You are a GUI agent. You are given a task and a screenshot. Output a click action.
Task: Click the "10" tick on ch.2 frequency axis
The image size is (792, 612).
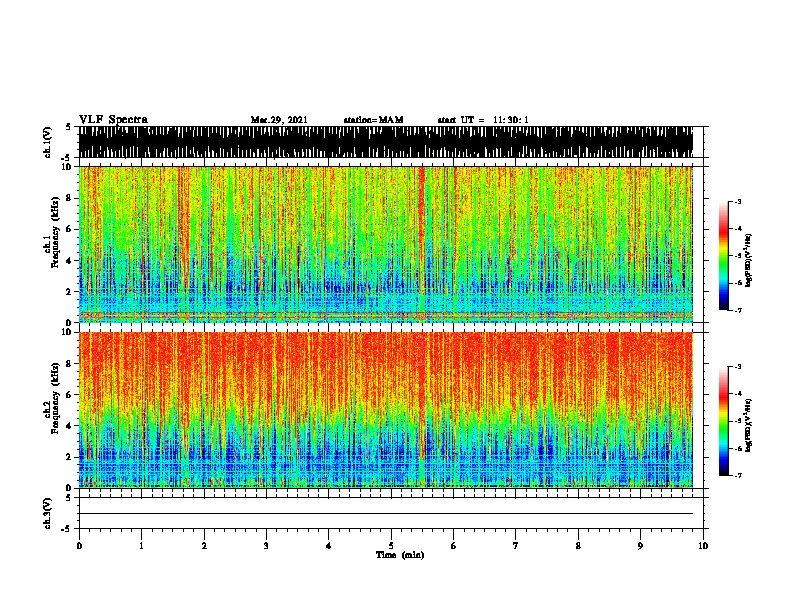[x=68, y=332]
